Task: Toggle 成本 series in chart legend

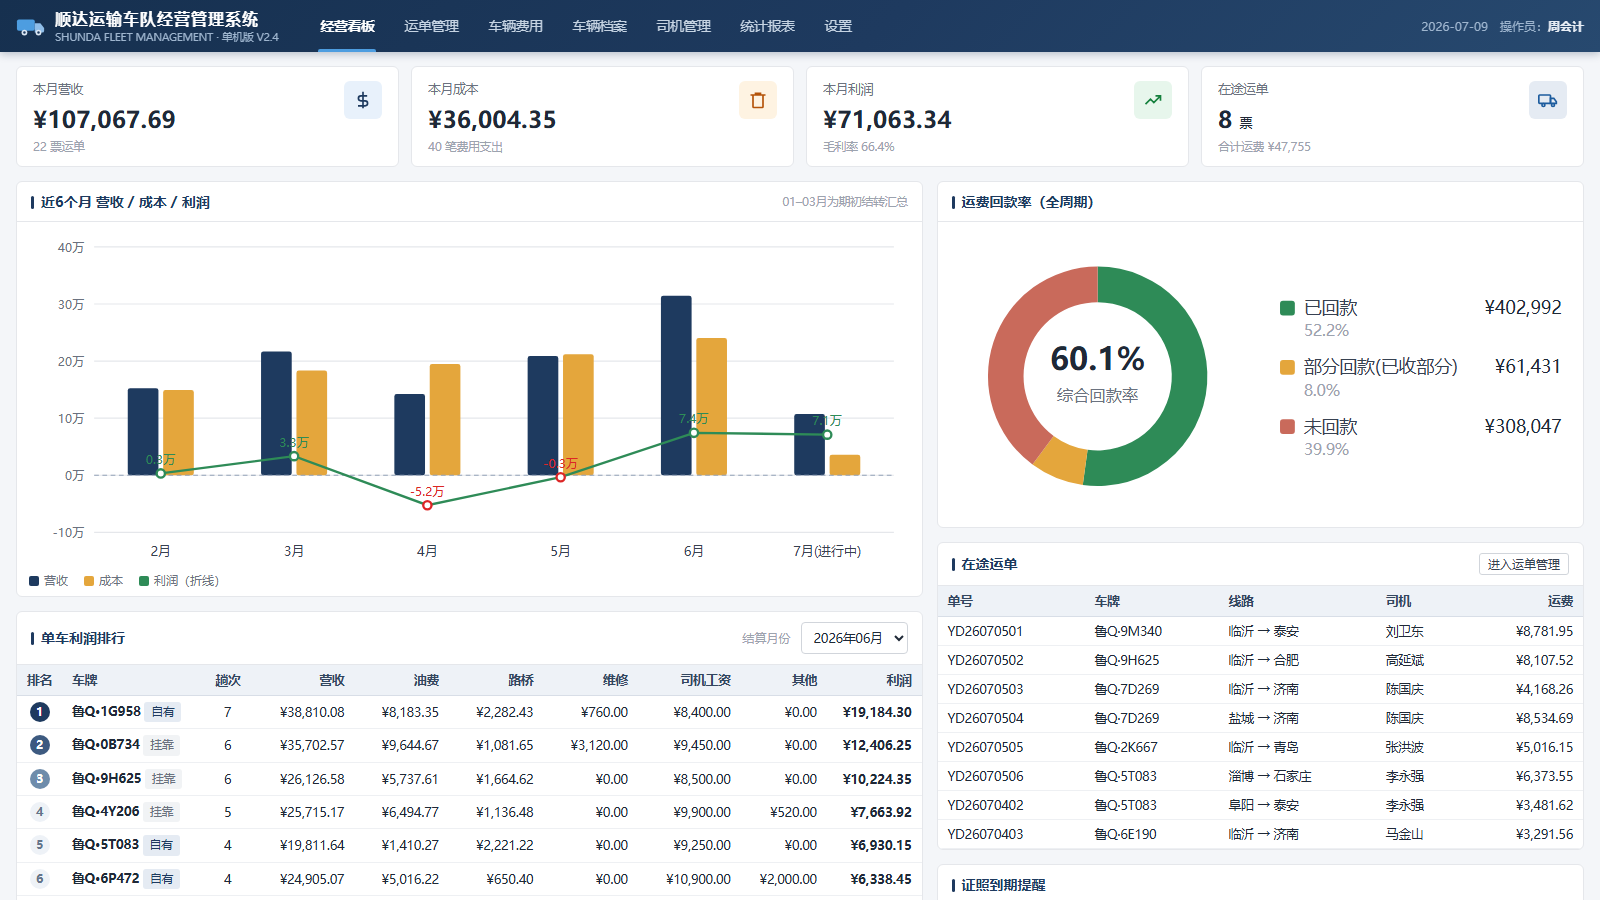Action: [104, 581]
